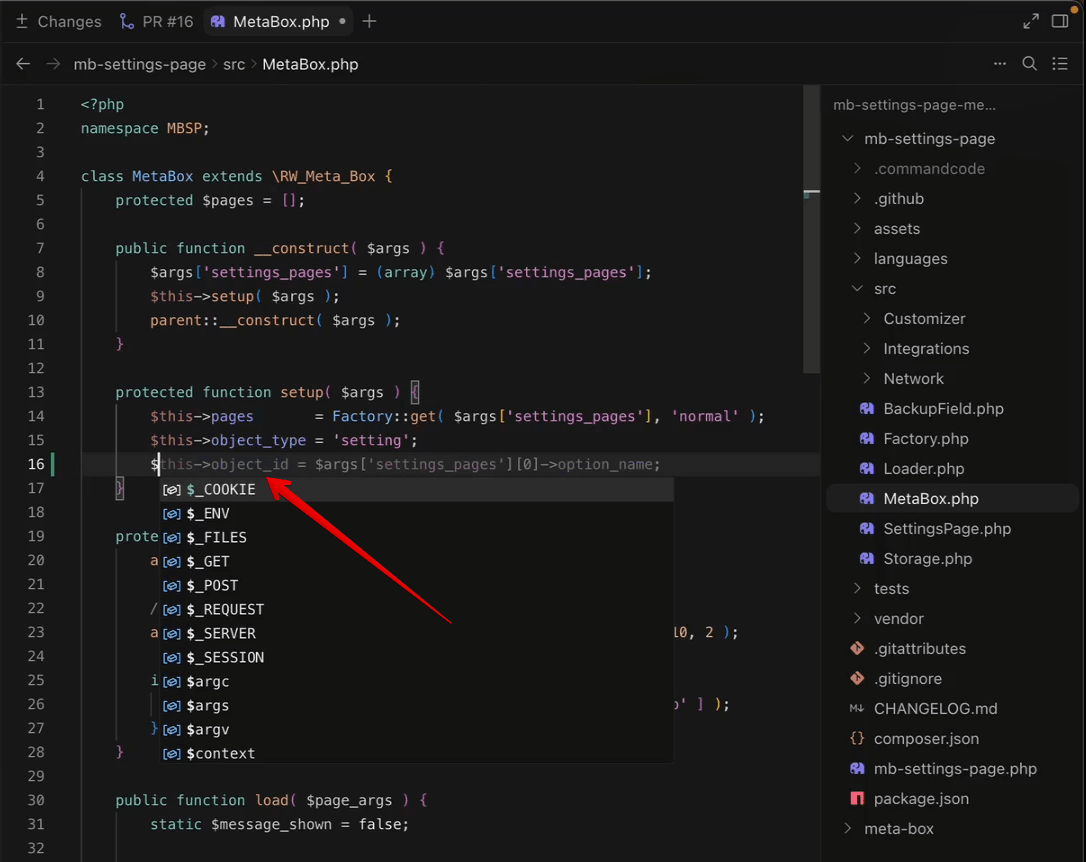Open the Changes tab
This screenshot has height=862, width=1086.
click(58, 21)
